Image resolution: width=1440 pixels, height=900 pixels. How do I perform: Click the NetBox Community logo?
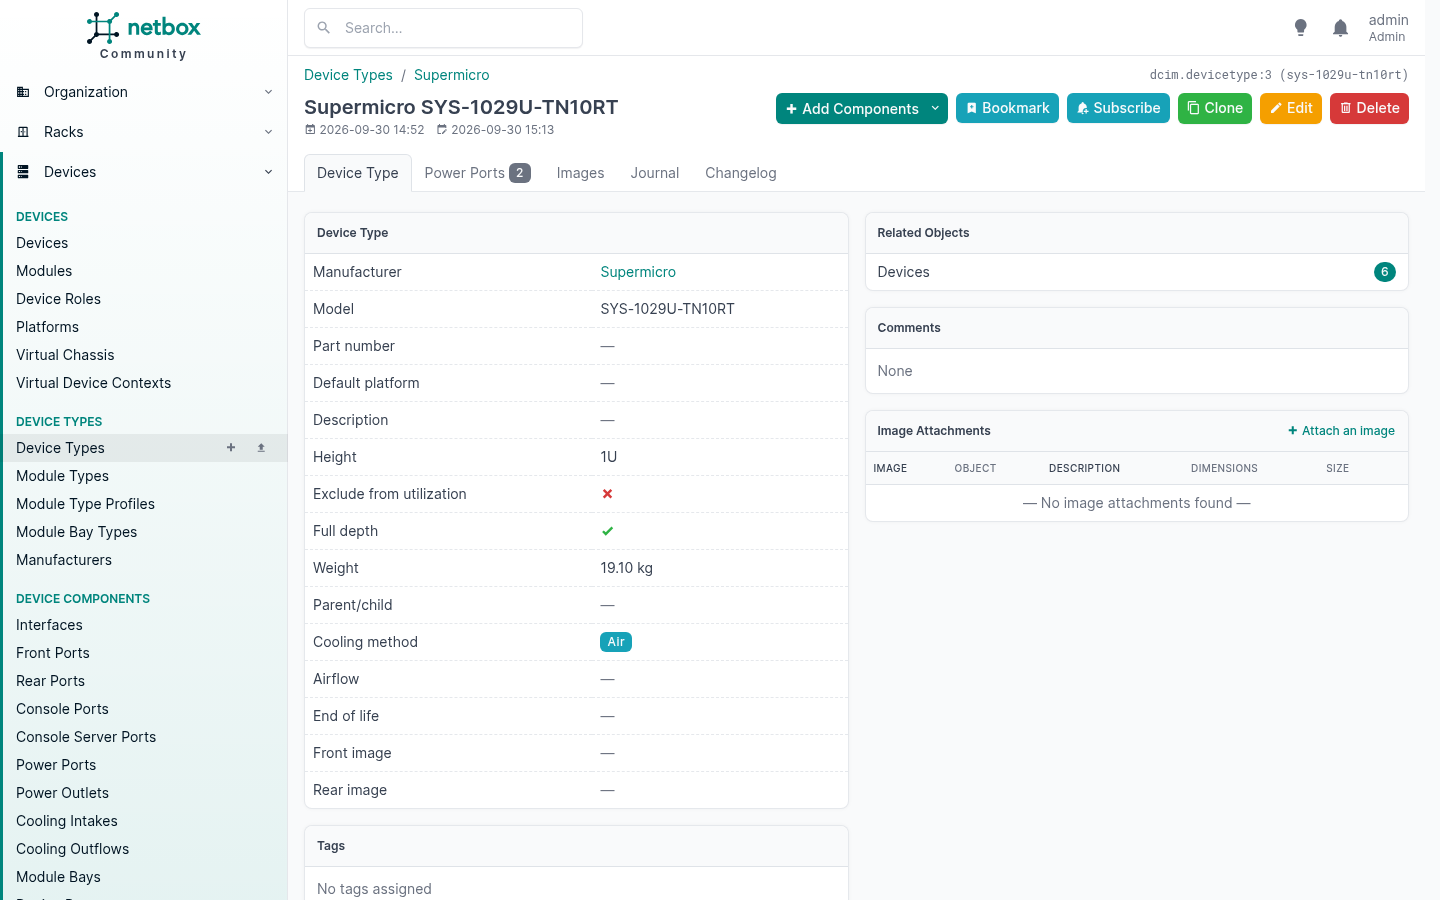143,36
